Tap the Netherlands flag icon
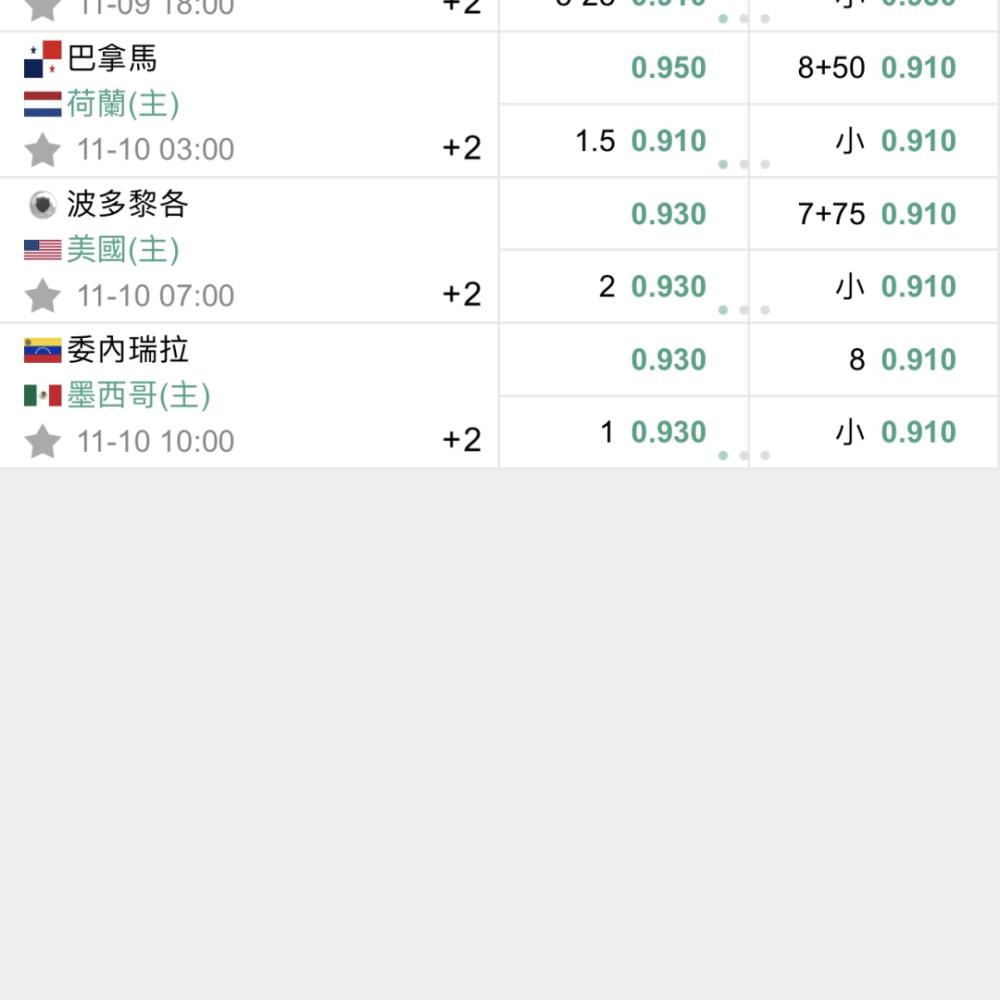 click(43, 105)
